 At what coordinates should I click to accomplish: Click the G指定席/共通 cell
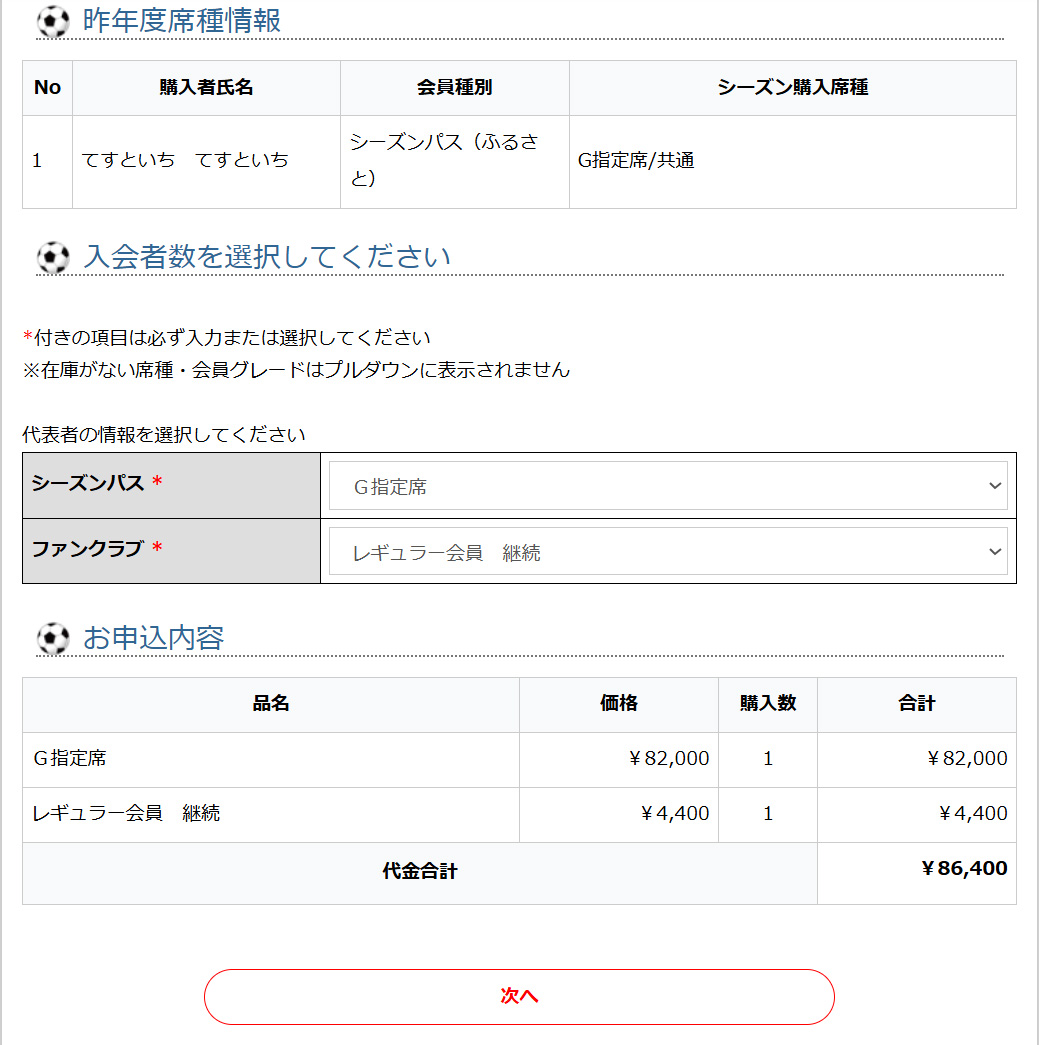coord(636,161)
